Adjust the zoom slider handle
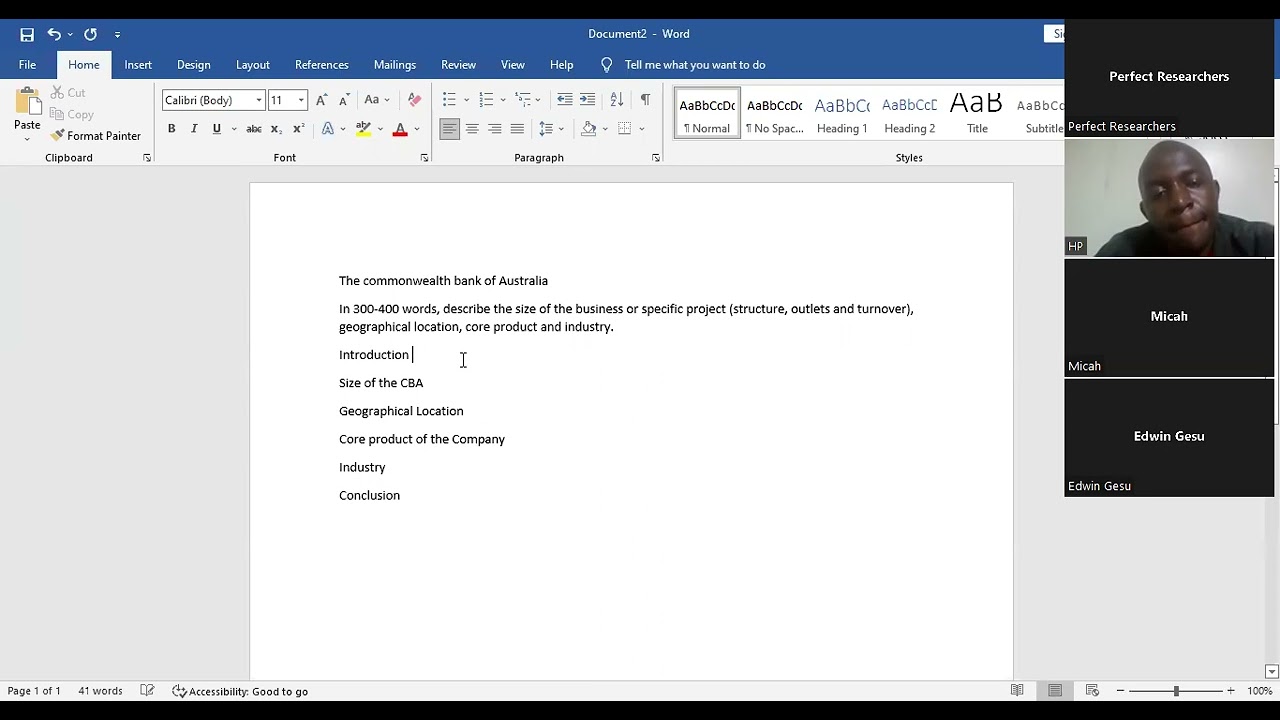Screen dimensions: 1280x720 [1176, 691]
